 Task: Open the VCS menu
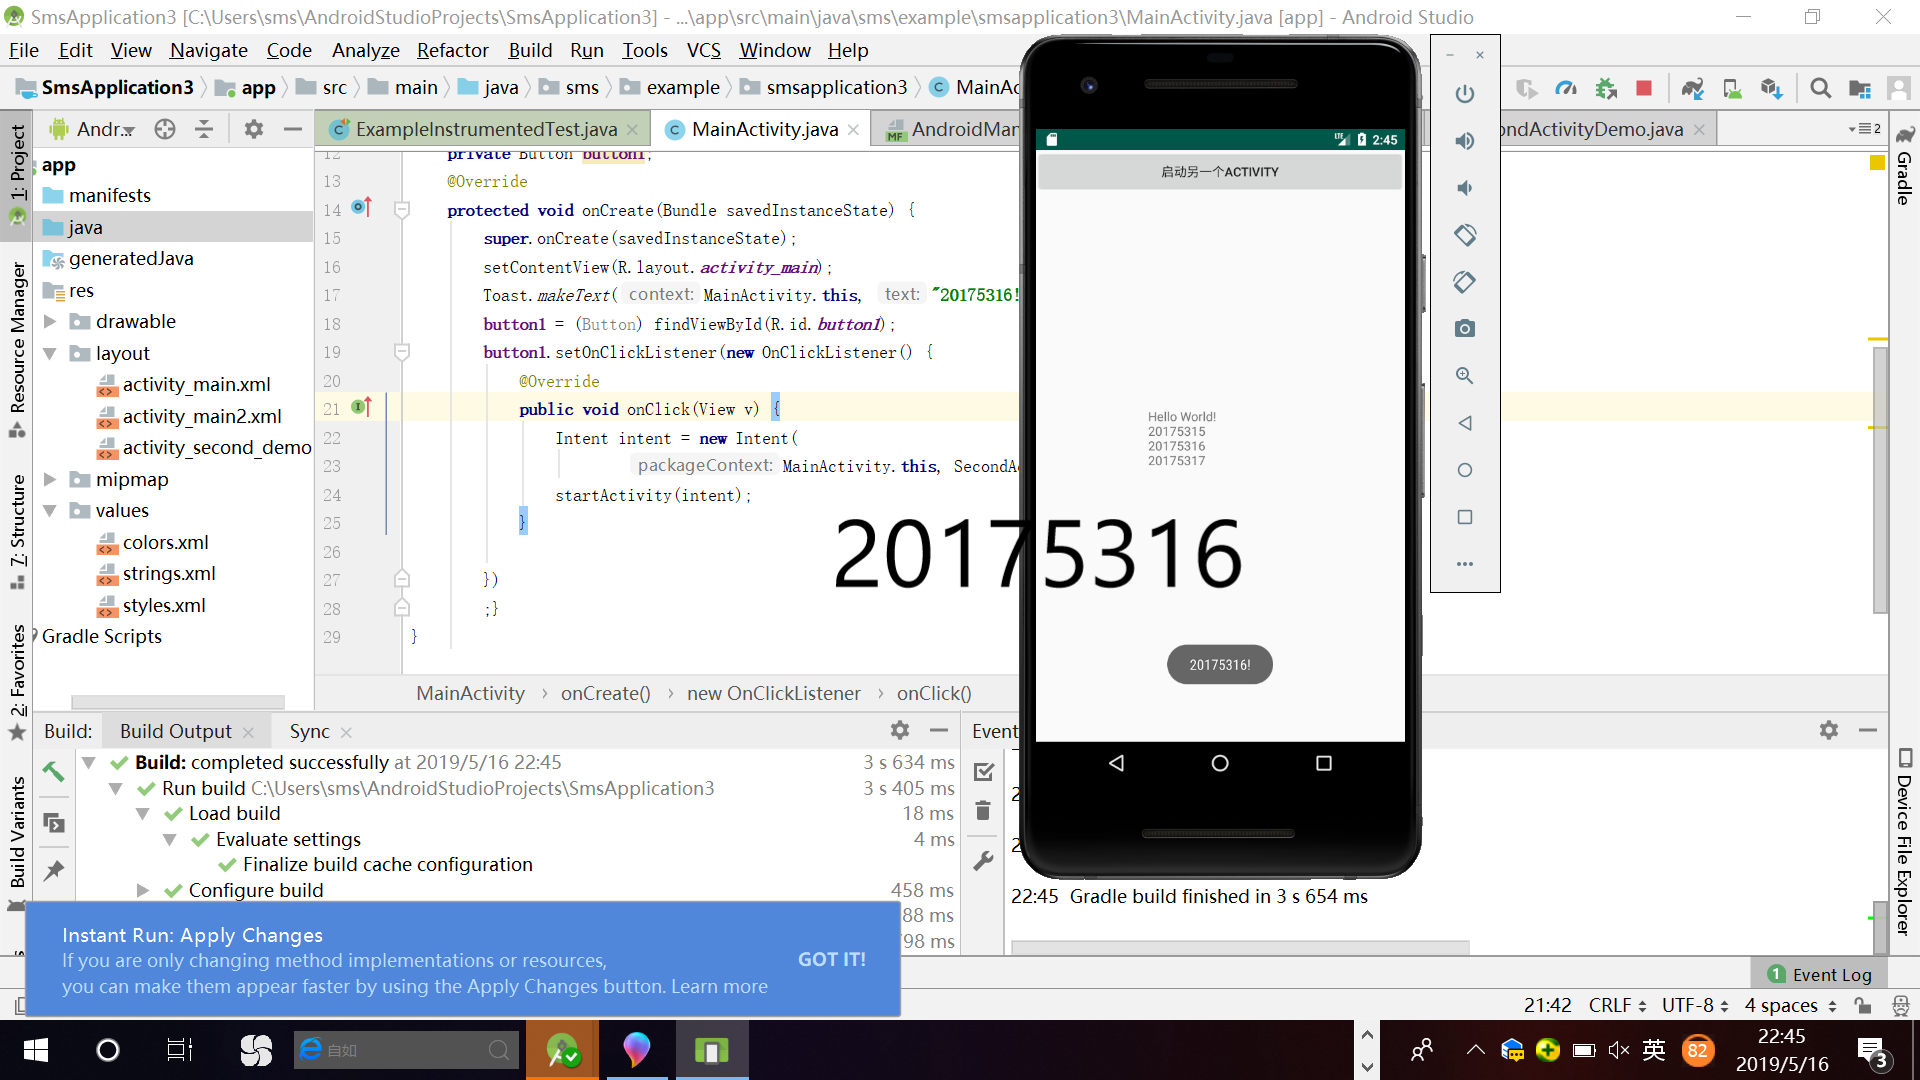tap(703, 50)
